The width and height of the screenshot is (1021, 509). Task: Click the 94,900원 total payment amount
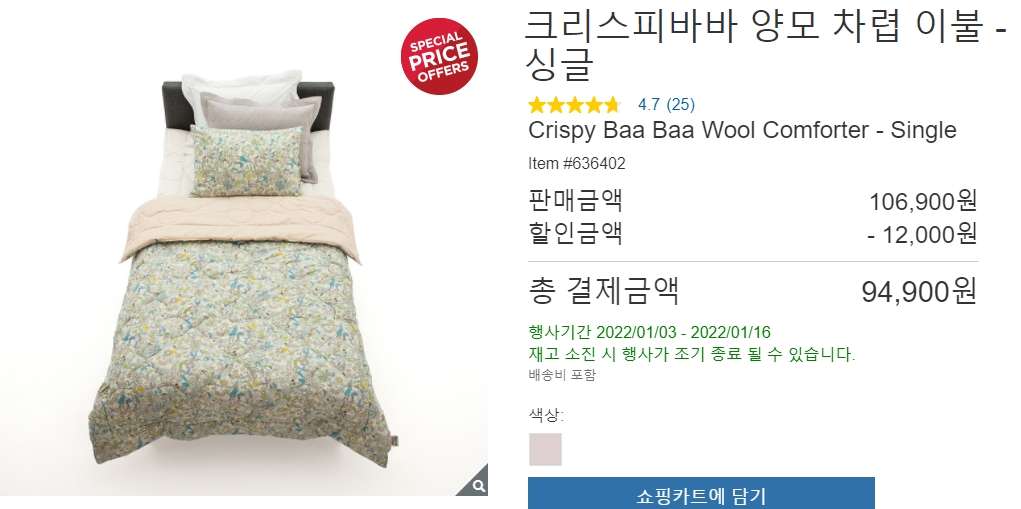[919, 291]
